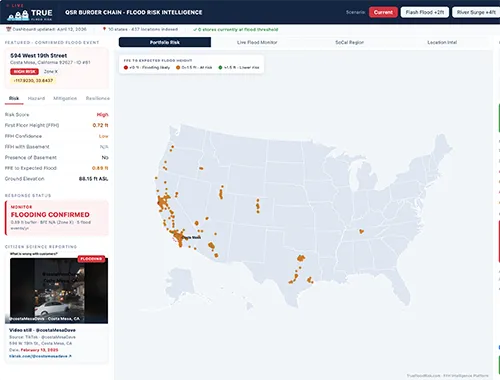This screenshot has width=500, height=380.
Task: Click the FLOODING CONFIRMED status card
Action: click(x=57, y=218)
